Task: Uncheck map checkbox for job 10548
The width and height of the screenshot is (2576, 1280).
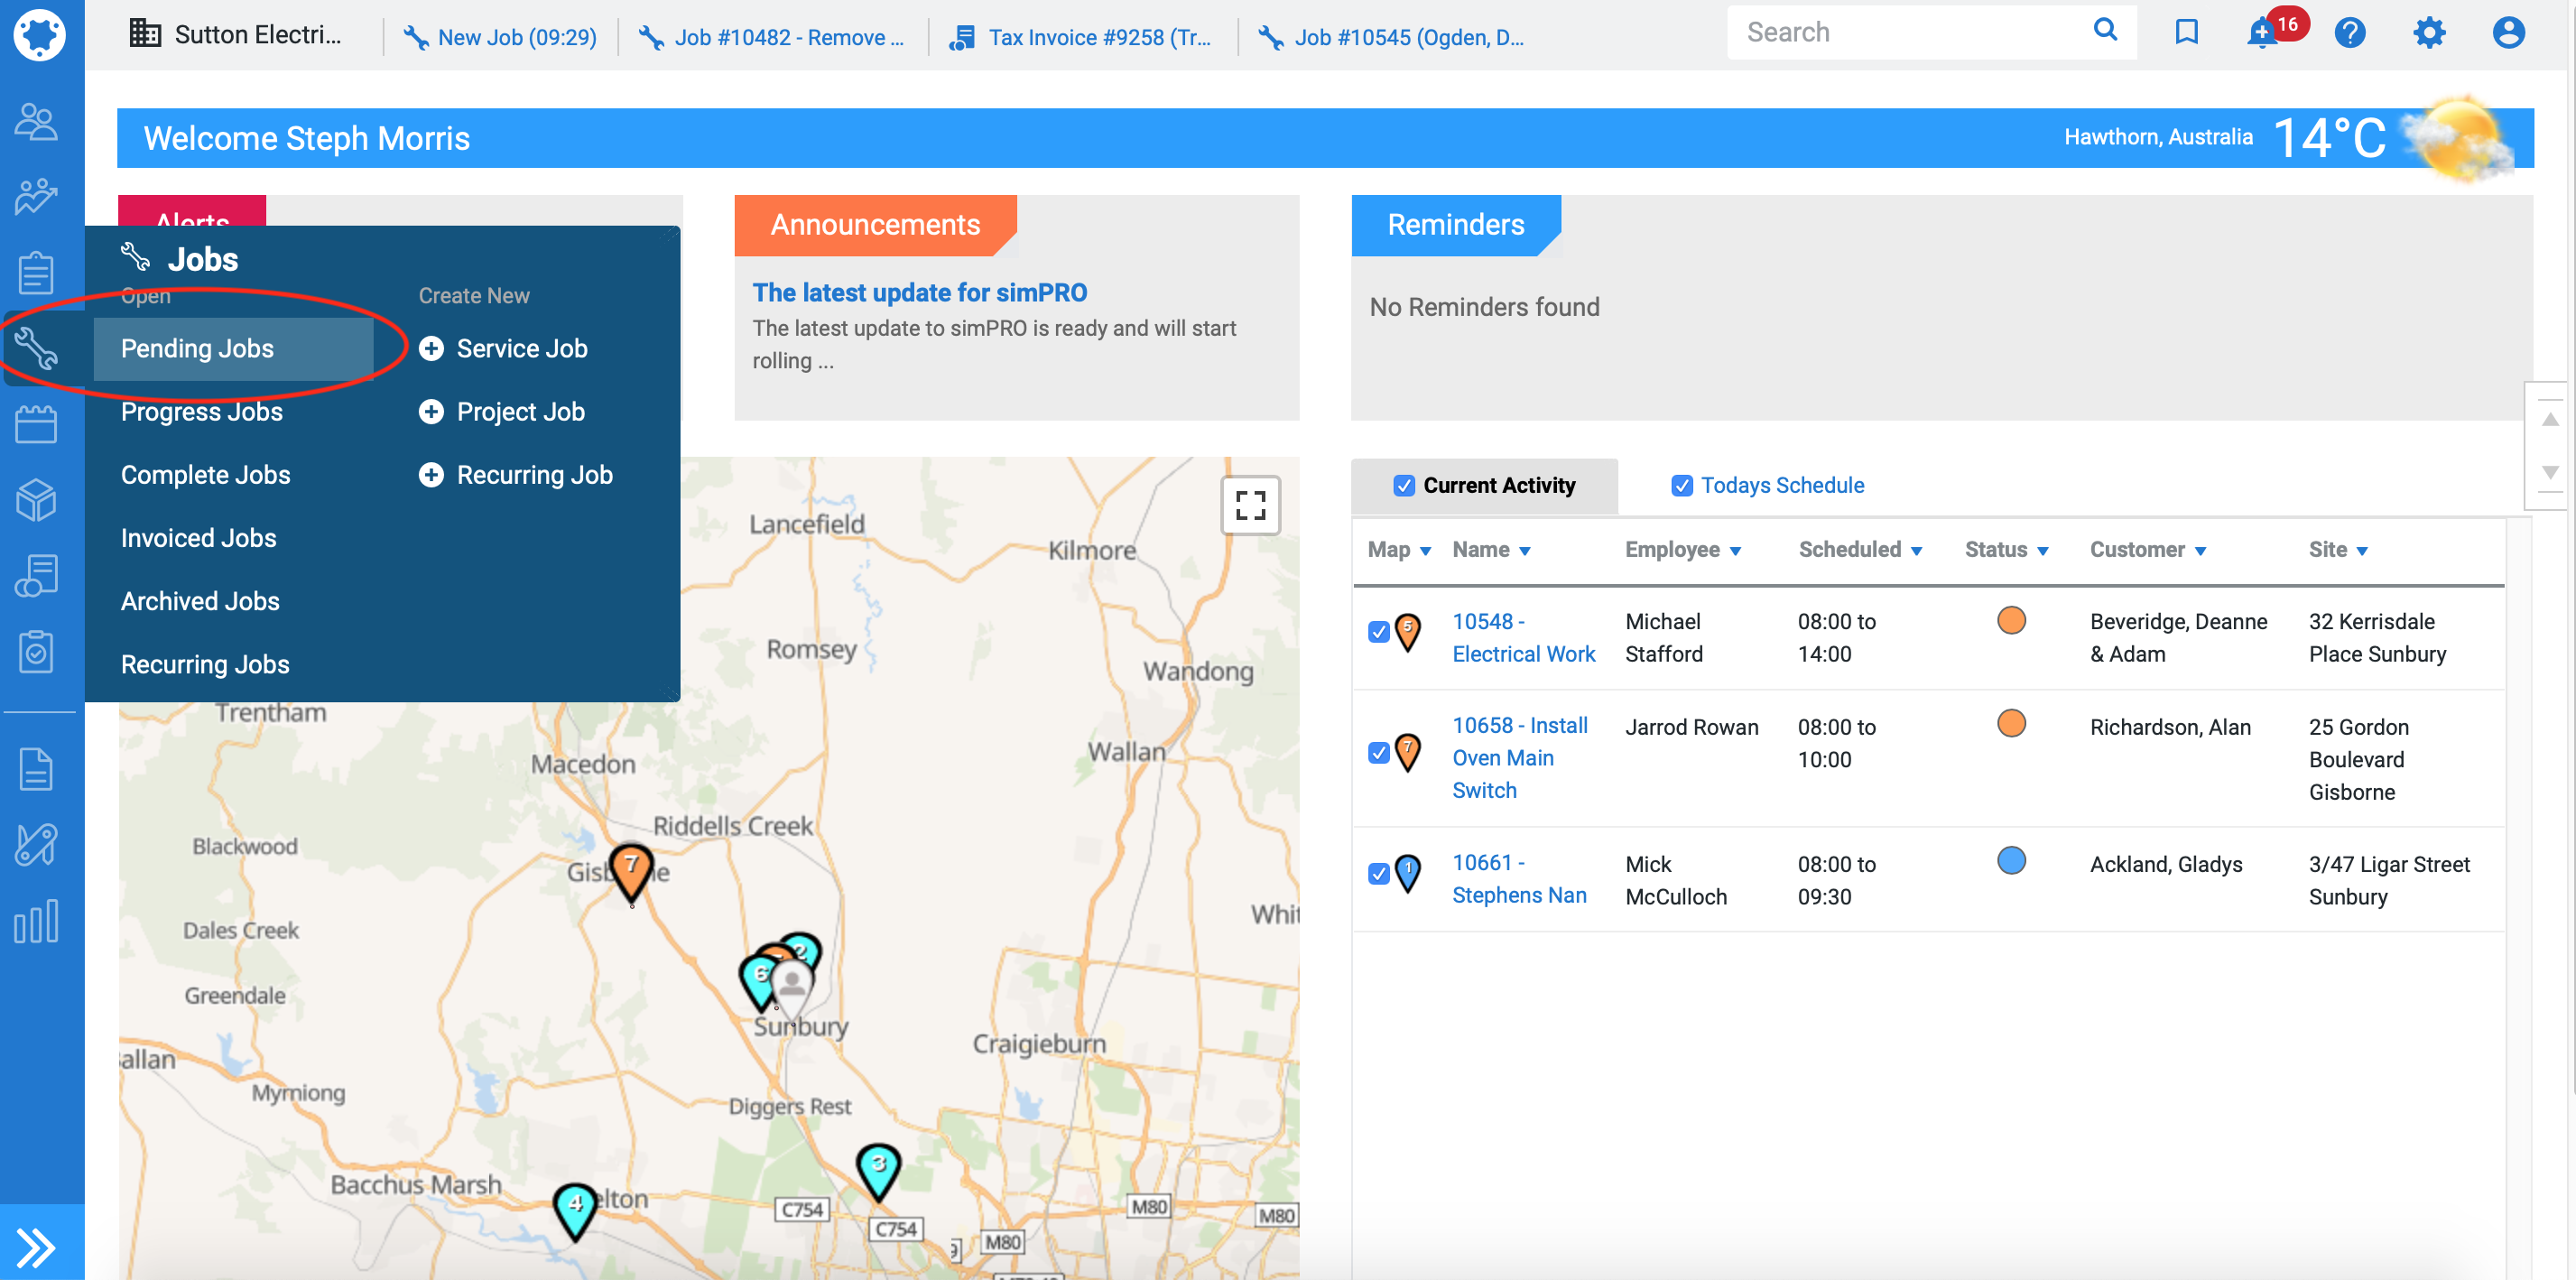Action: click(1378, 632)
